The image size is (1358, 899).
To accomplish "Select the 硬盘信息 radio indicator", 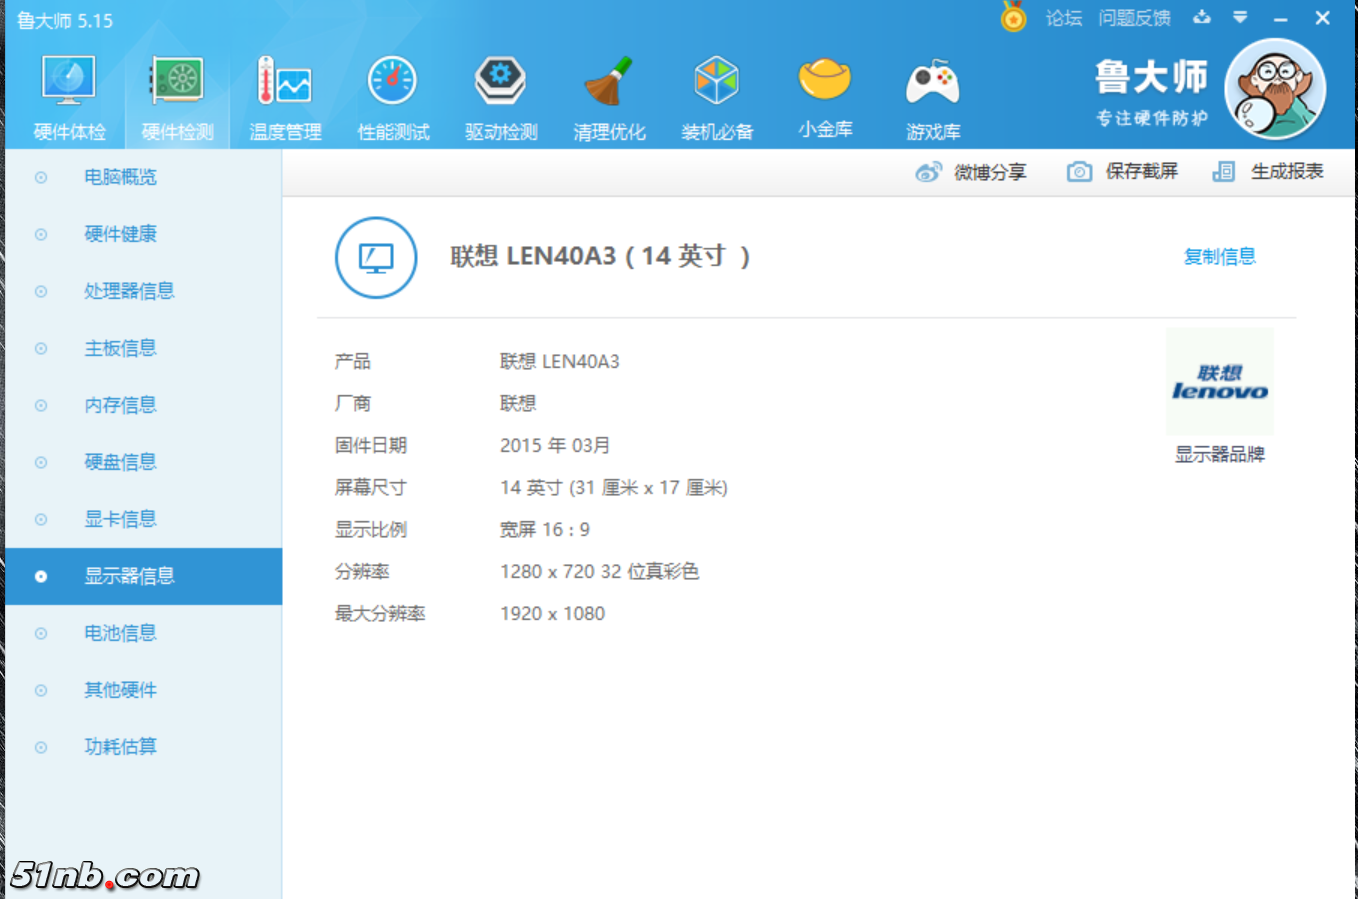I will pyautogui.click(x=40, y=462).
